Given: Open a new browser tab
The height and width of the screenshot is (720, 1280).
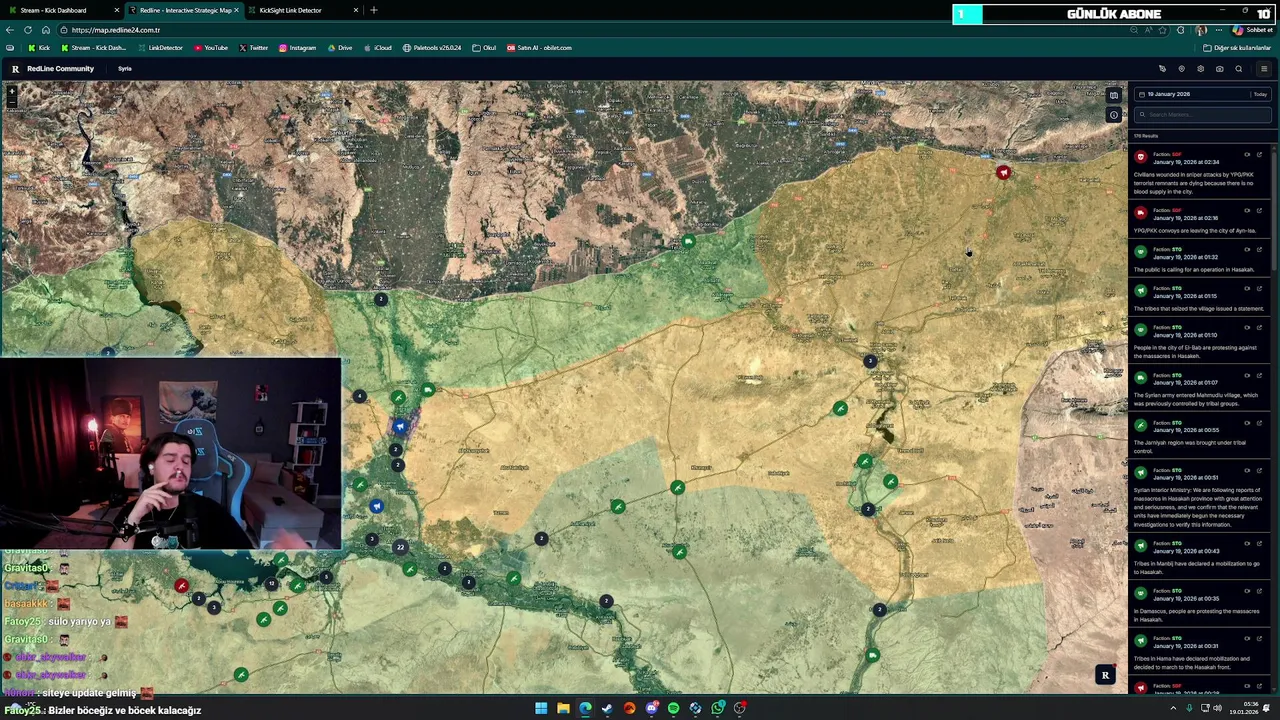Looking at the screenshot, I should click(x=374, y=10).
